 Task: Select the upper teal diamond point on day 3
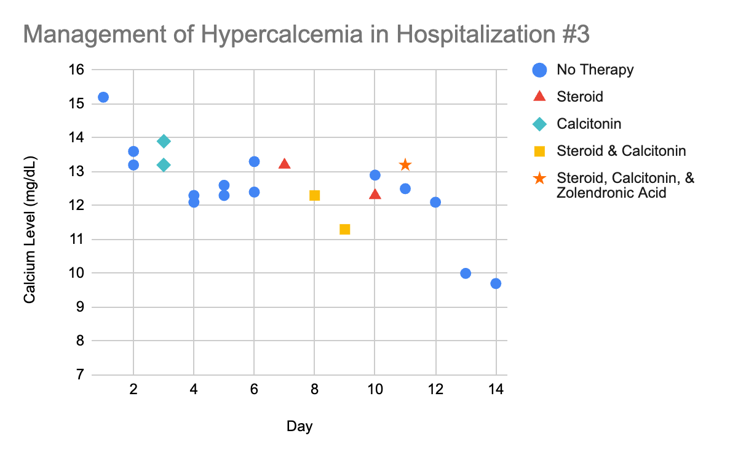[x=164, y=141]
